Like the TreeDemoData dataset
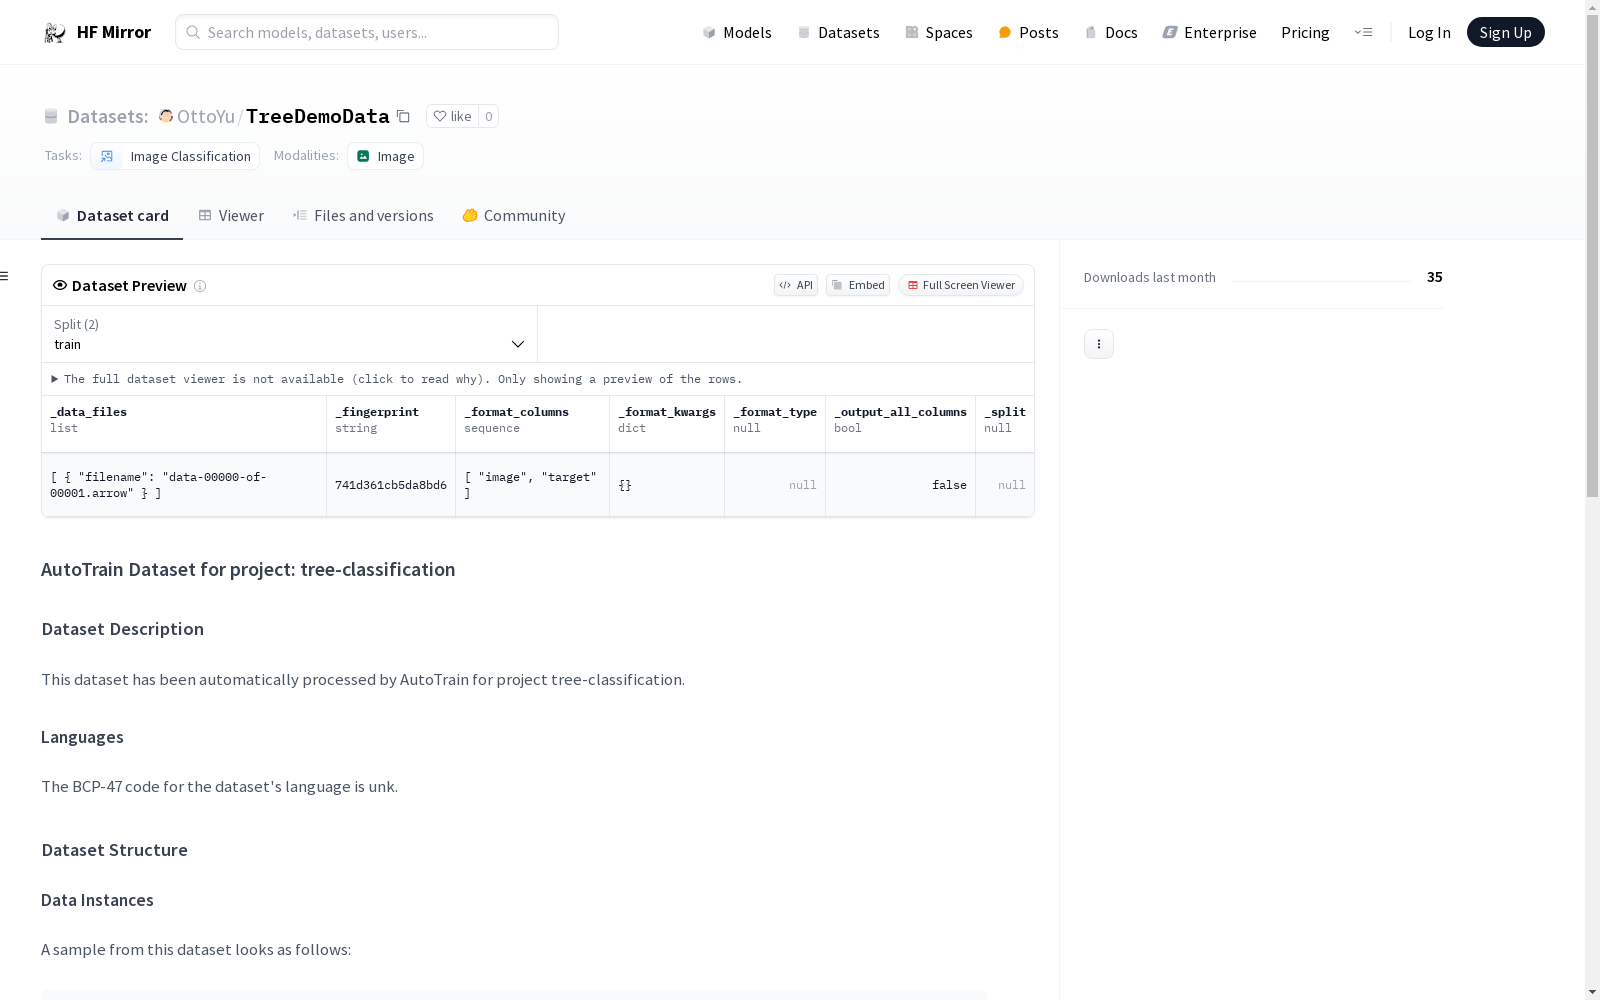 coord(452,116)
